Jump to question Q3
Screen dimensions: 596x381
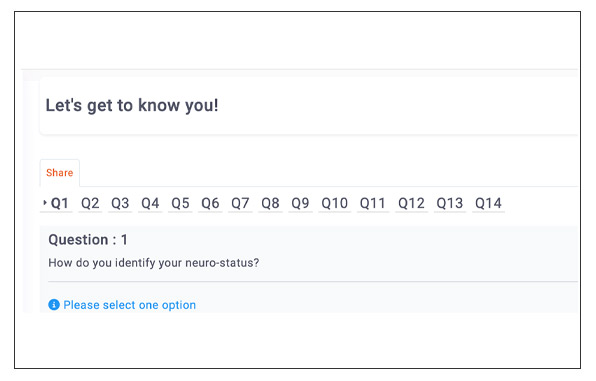[x=120, y=203]
